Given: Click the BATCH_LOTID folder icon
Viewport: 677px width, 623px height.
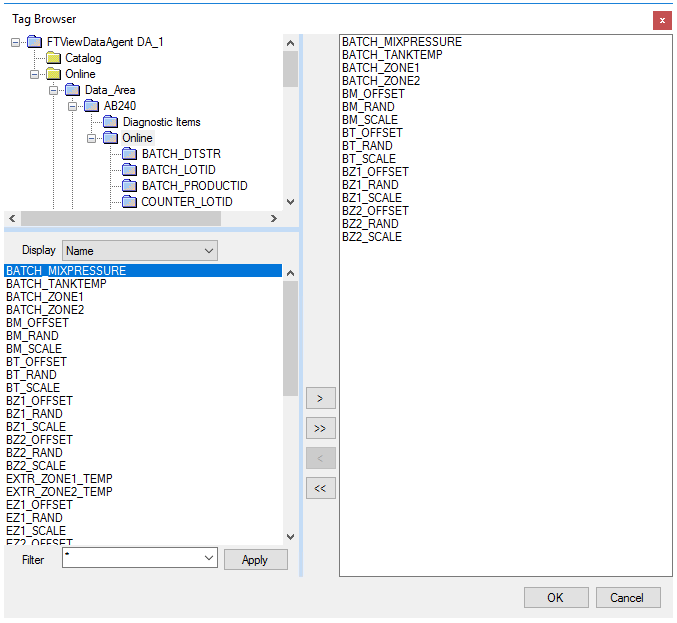Looking at the screenshot, I should point(130,170).
